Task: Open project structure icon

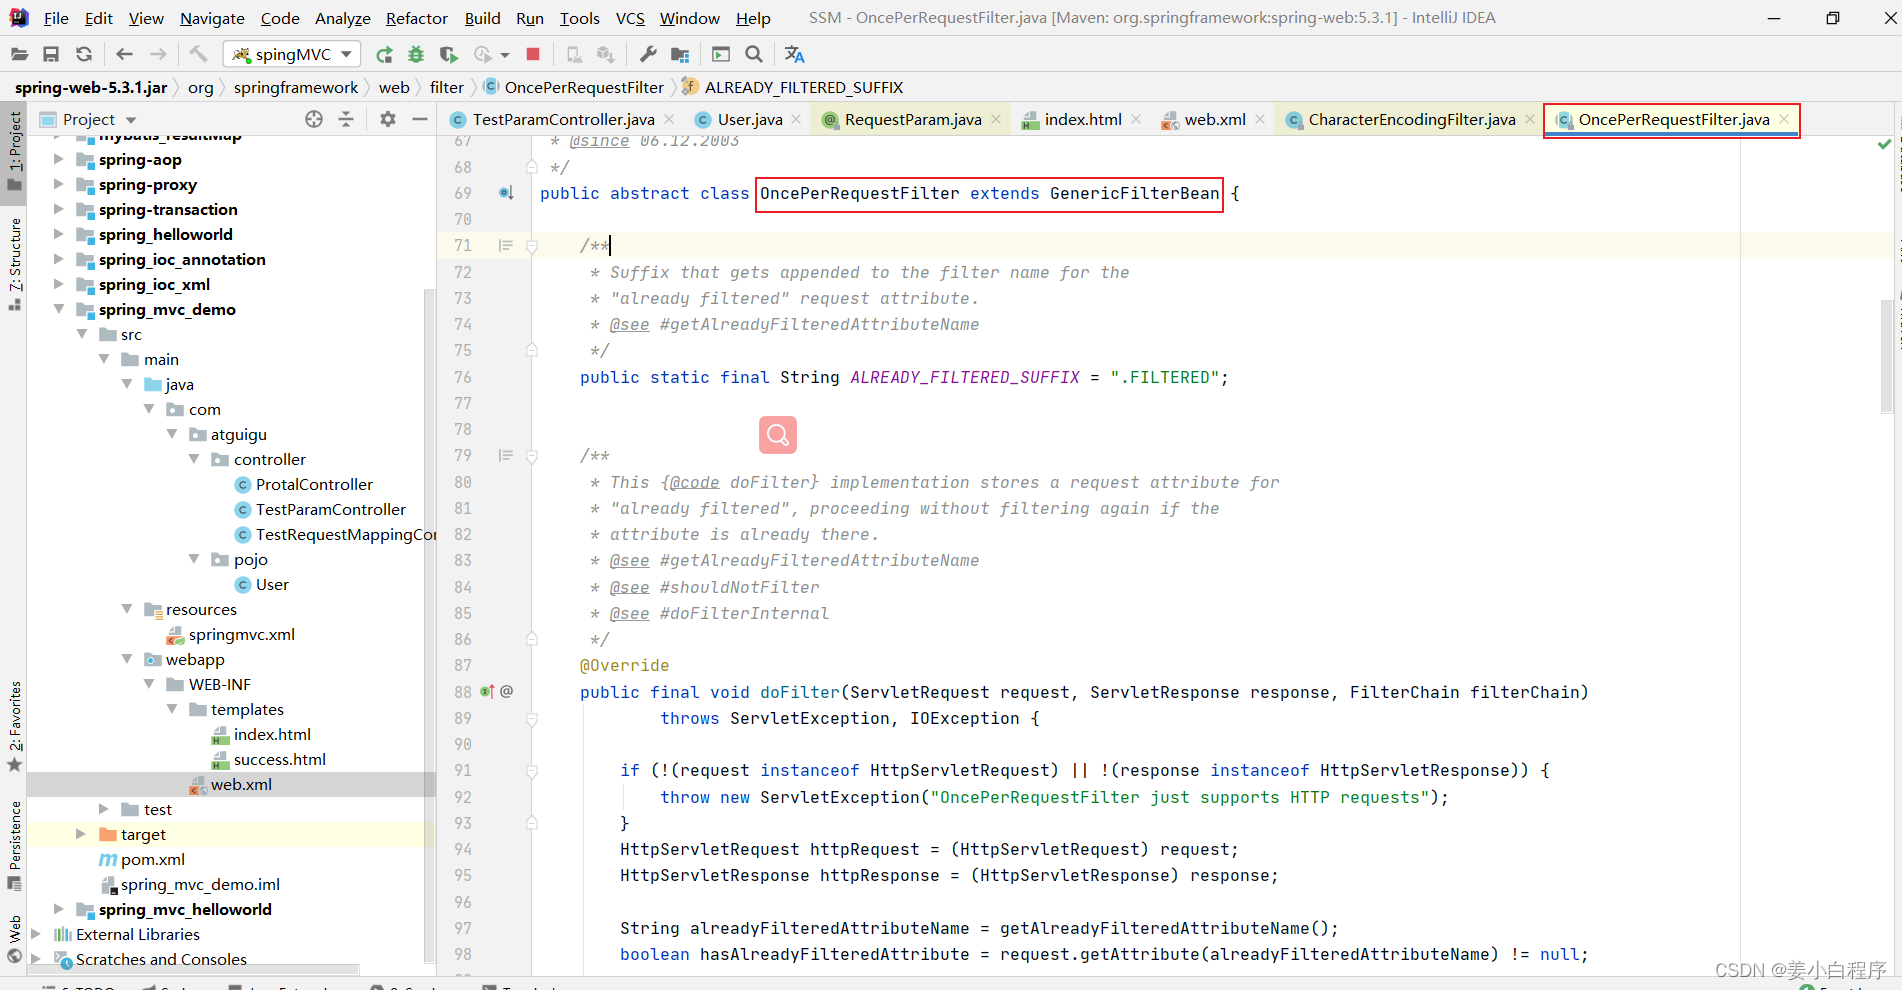Action: pyautogui.click(x=680, y=54)
